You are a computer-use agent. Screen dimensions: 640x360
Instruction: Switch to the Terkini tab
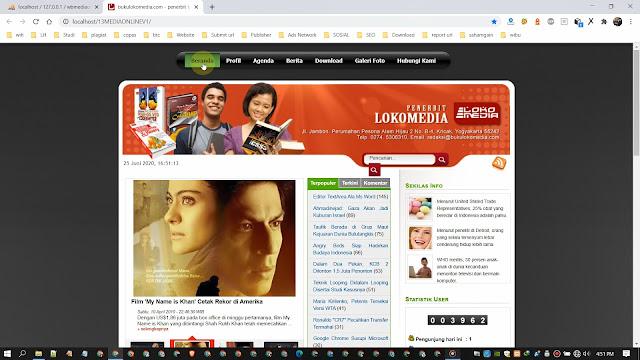tap(350, 183)
